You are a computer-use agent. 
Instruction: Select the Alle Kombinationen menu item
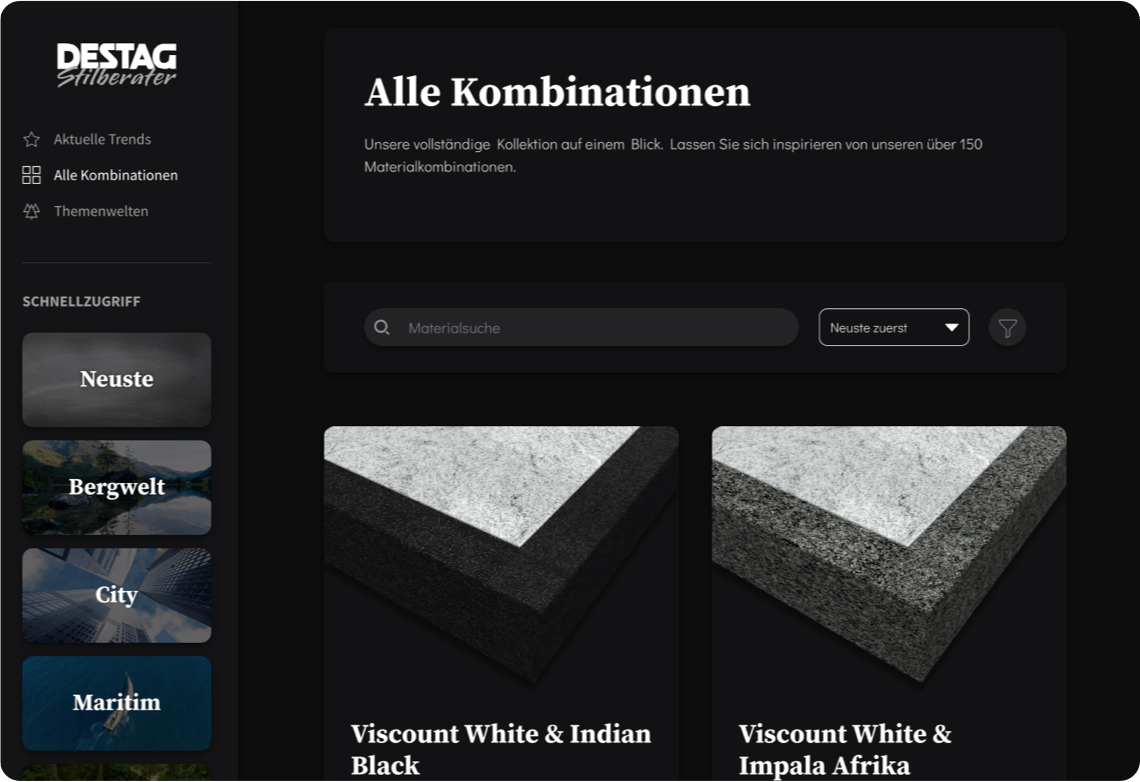pos(116,175)
